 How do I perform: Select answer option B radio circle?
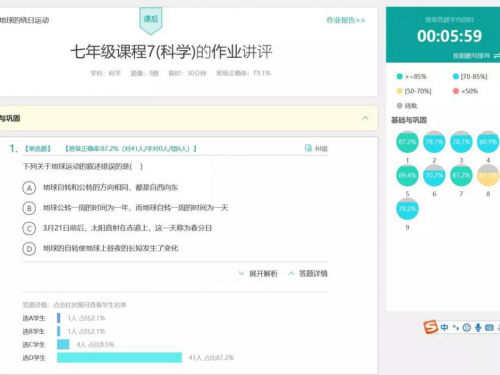click(x=29, y=208)
